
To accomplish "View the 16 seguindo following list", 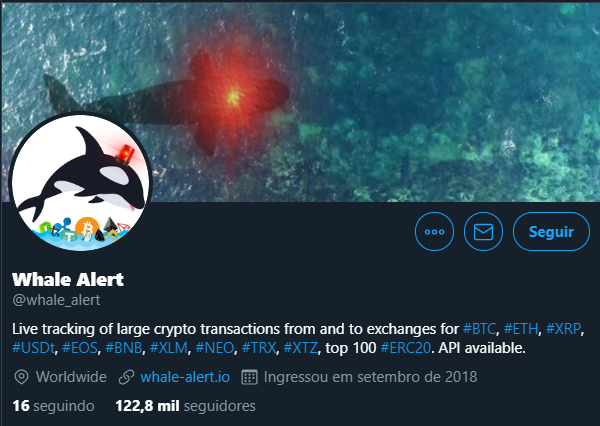I will click(53, 406).
